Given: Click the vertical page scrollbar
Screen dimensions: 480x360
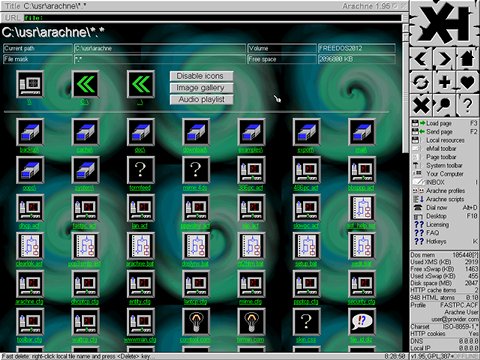Looking at the screenshot, I should pos(406,184).
